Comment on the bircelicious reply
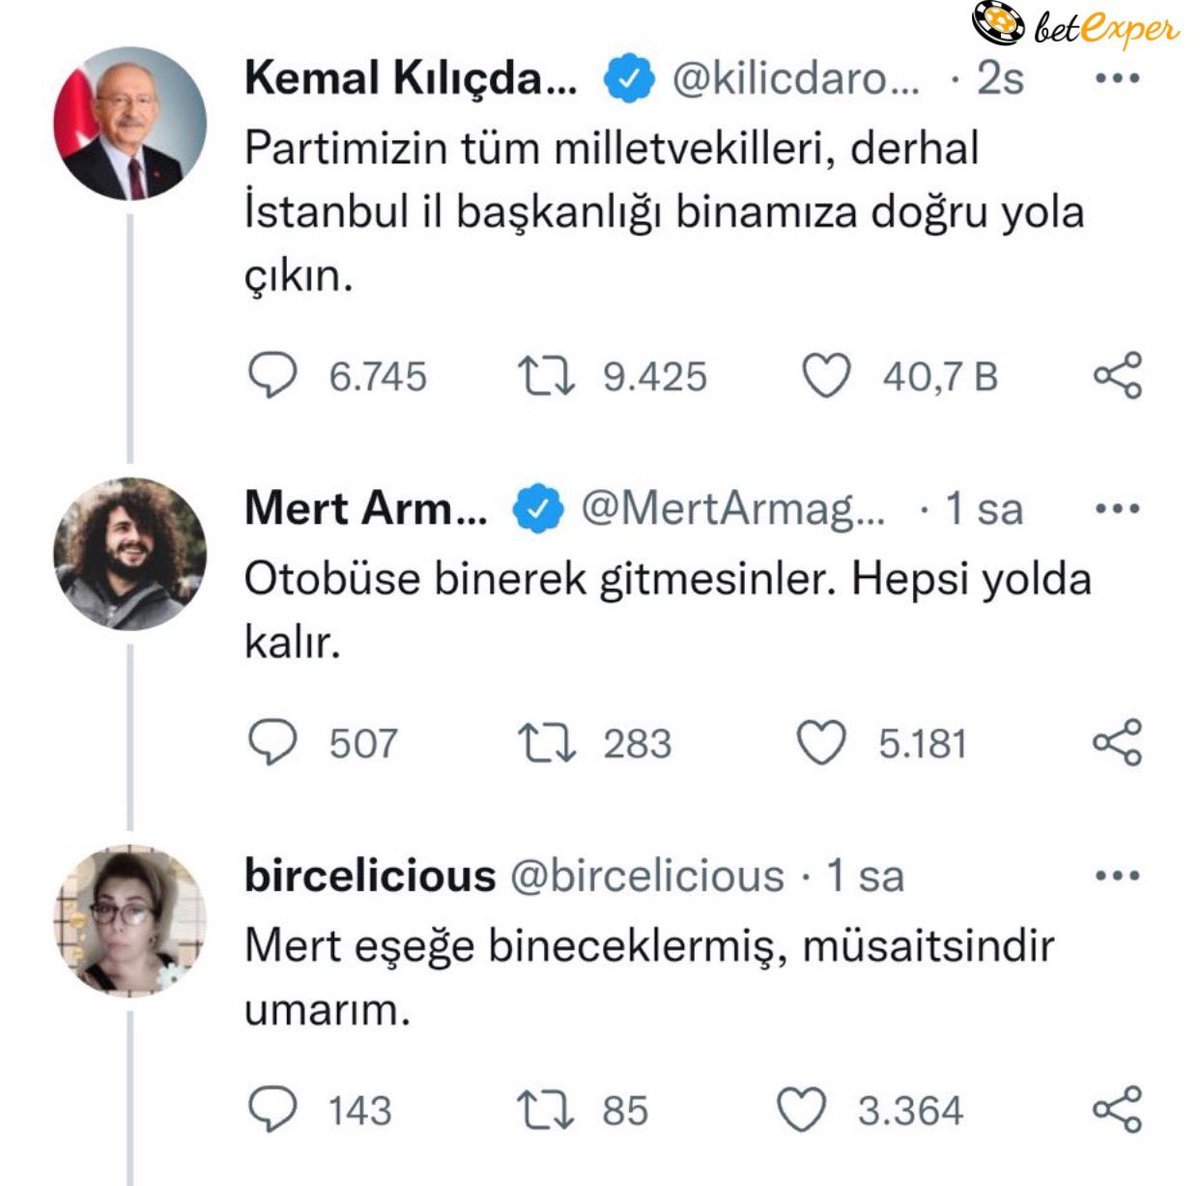This screenshot has height=1186, width=1200. pyautogui.click(x=272, y=1110)
